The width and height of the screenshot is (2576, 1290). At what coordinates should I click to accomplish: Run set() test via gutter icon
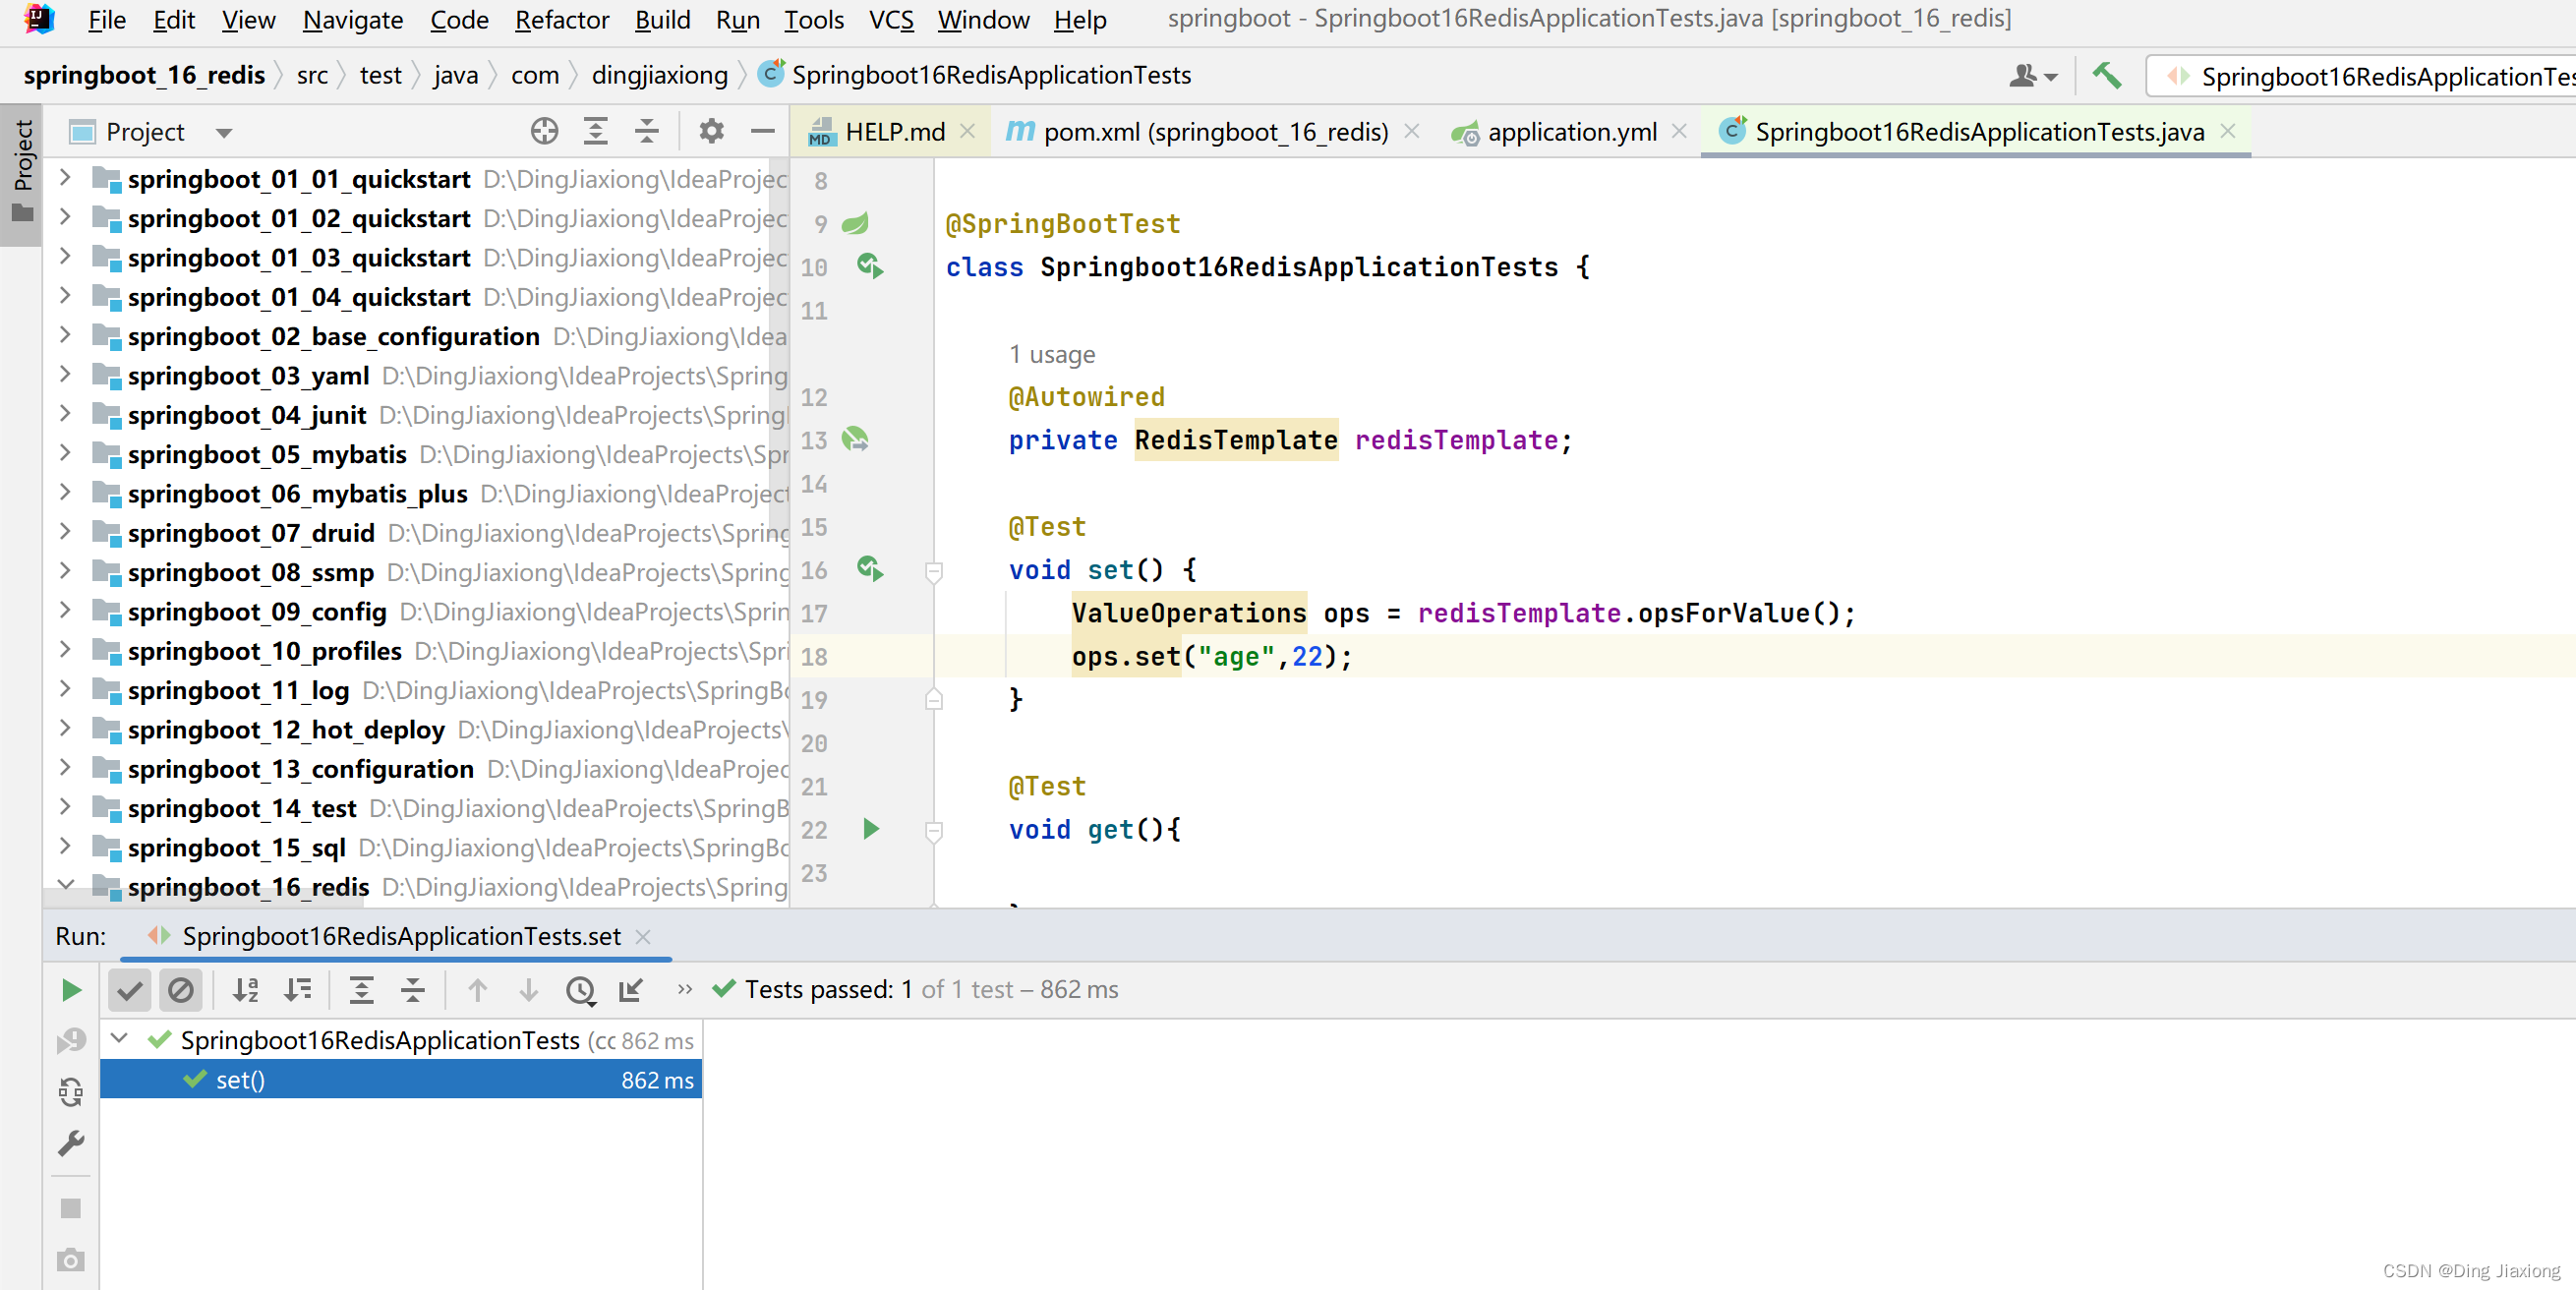(x=870, y=569)
